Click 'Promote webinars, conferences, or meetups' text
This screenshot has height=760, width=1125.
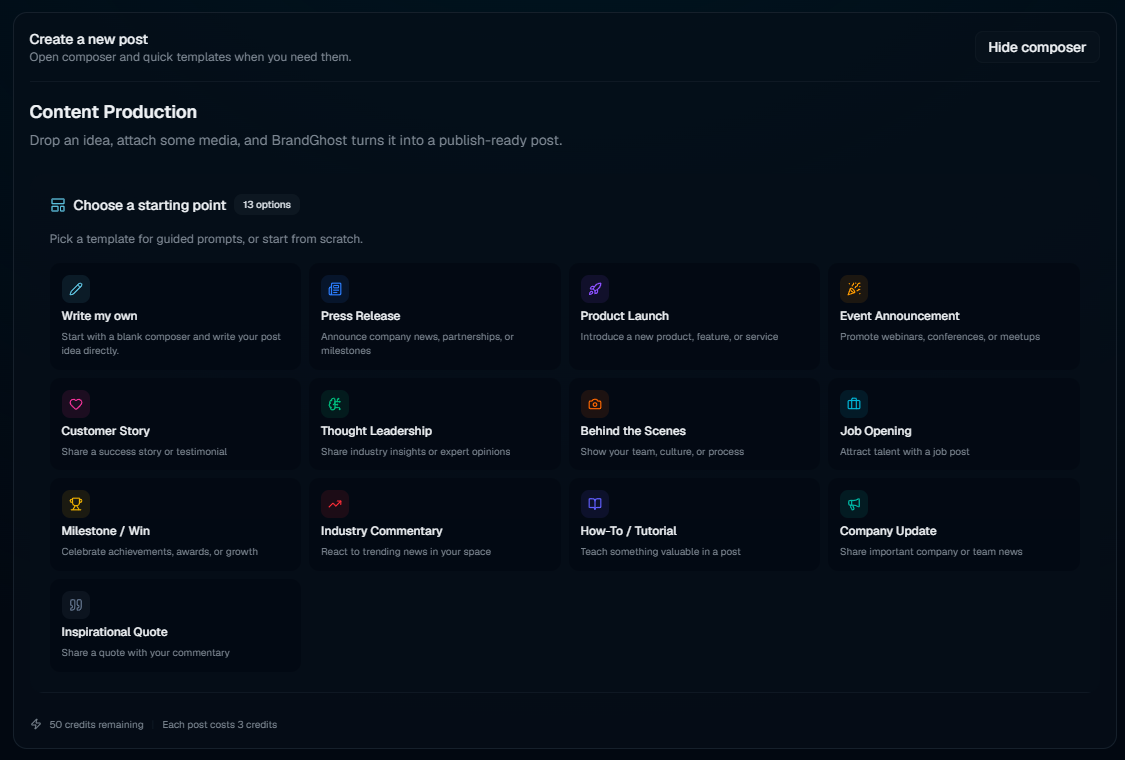939,337
